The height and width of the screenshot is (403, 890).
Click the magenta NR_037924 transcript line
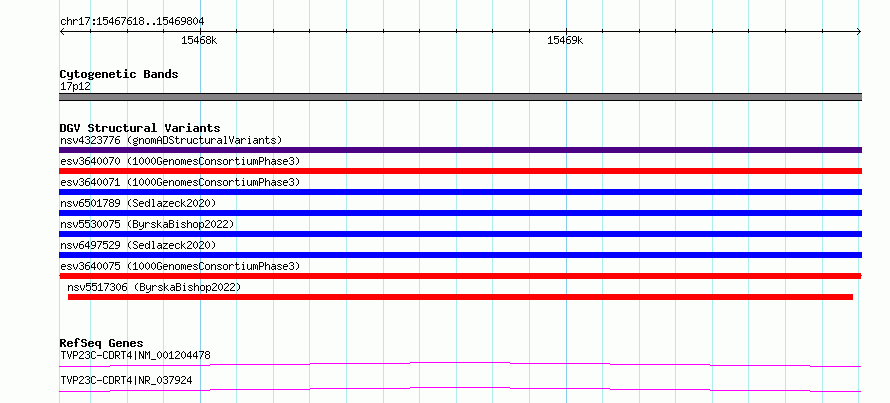pyautogui.click(x=460, y=389)
